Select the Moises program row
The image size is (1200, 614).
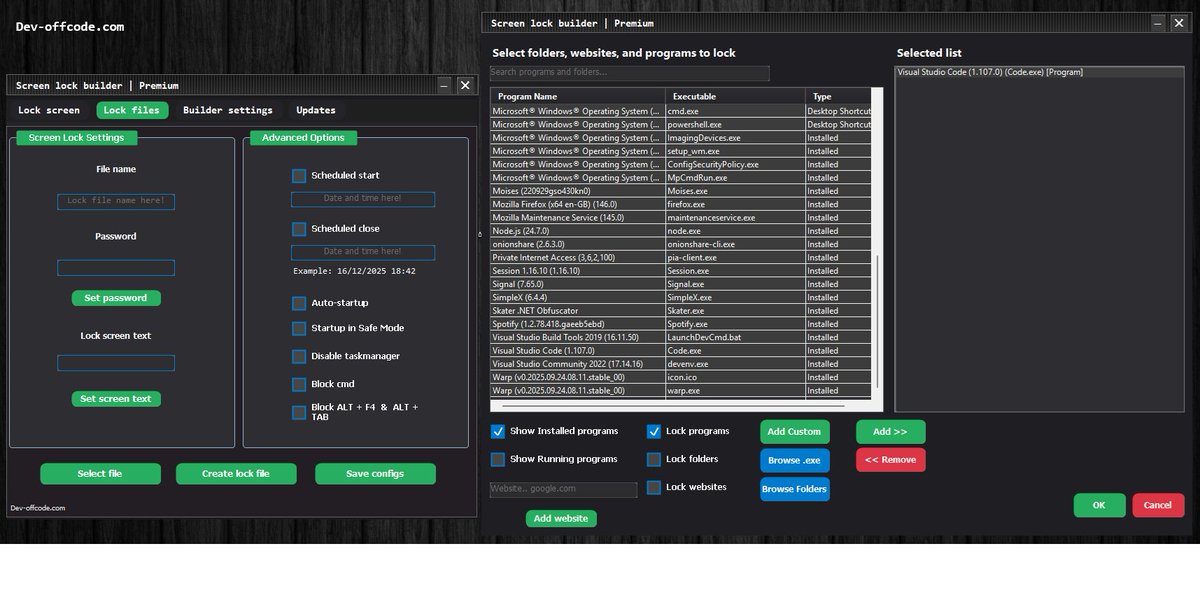pos(681,191)
